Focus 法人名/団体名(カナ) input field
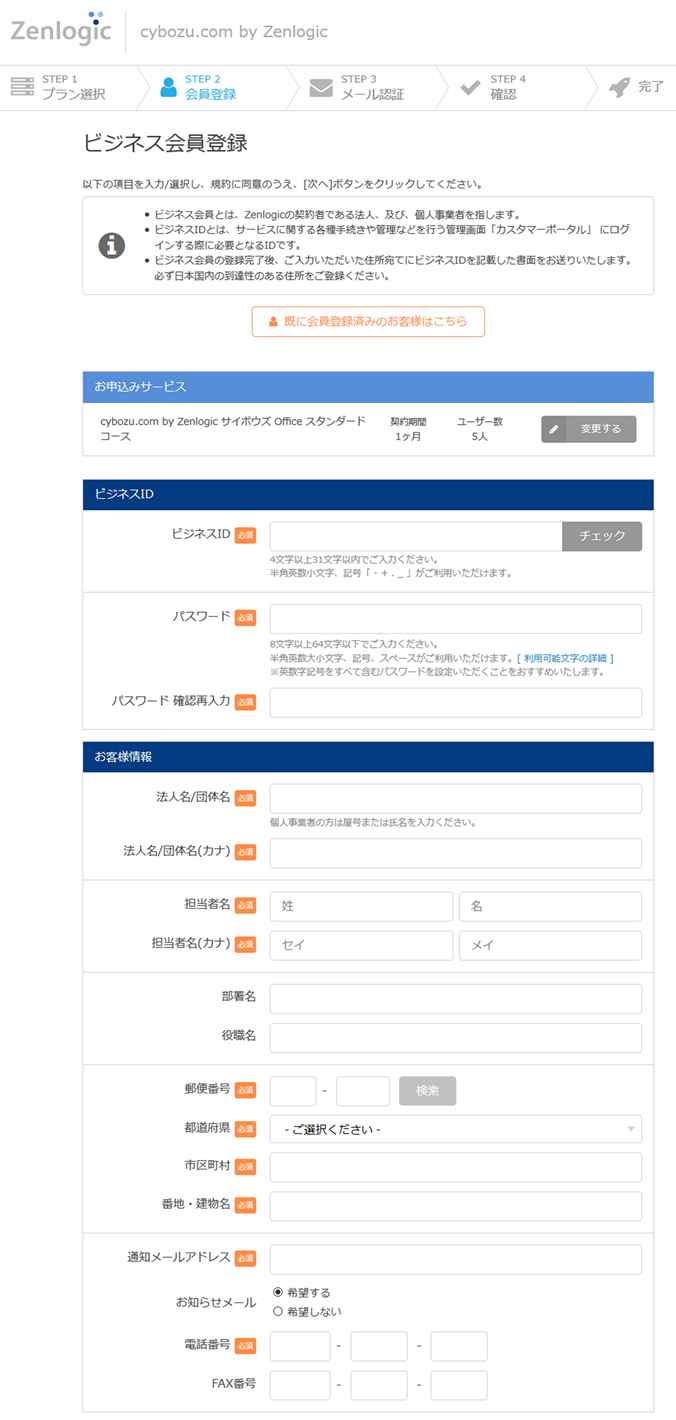676x1420 pixels. pyautogui.click(x=456, y=853)
